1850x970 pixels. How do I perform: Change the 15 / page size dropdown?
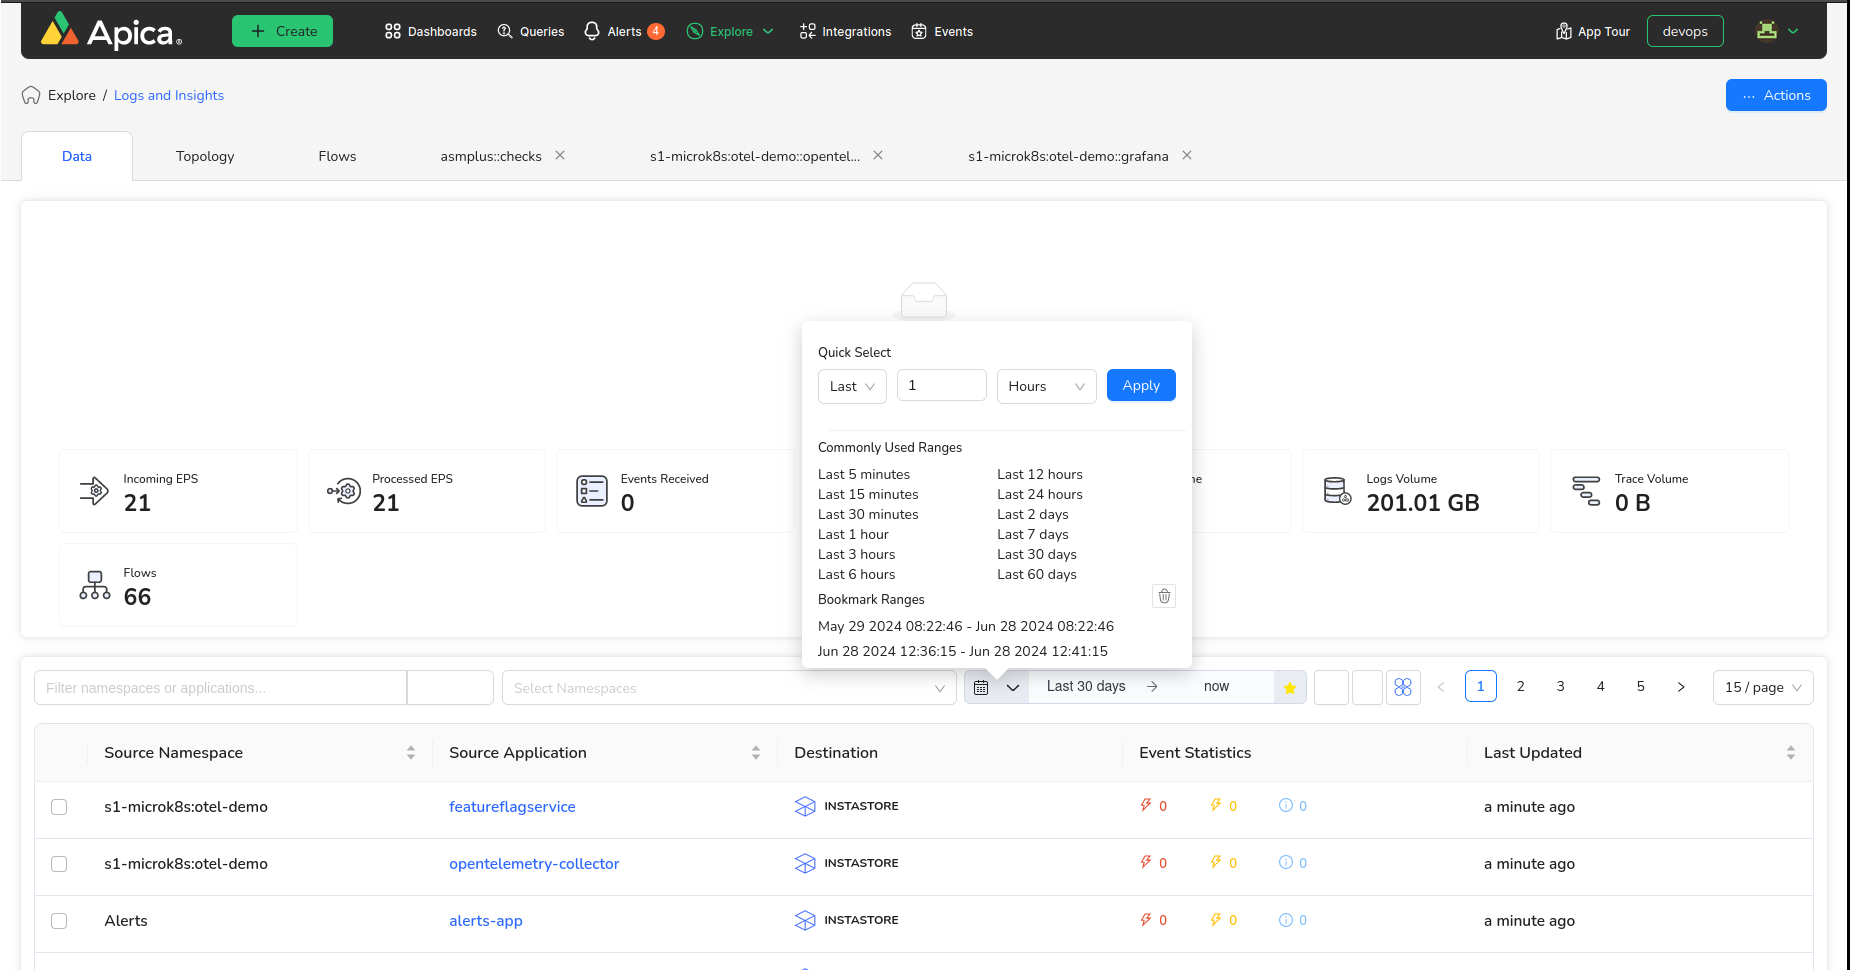[x=1762, y=688]
